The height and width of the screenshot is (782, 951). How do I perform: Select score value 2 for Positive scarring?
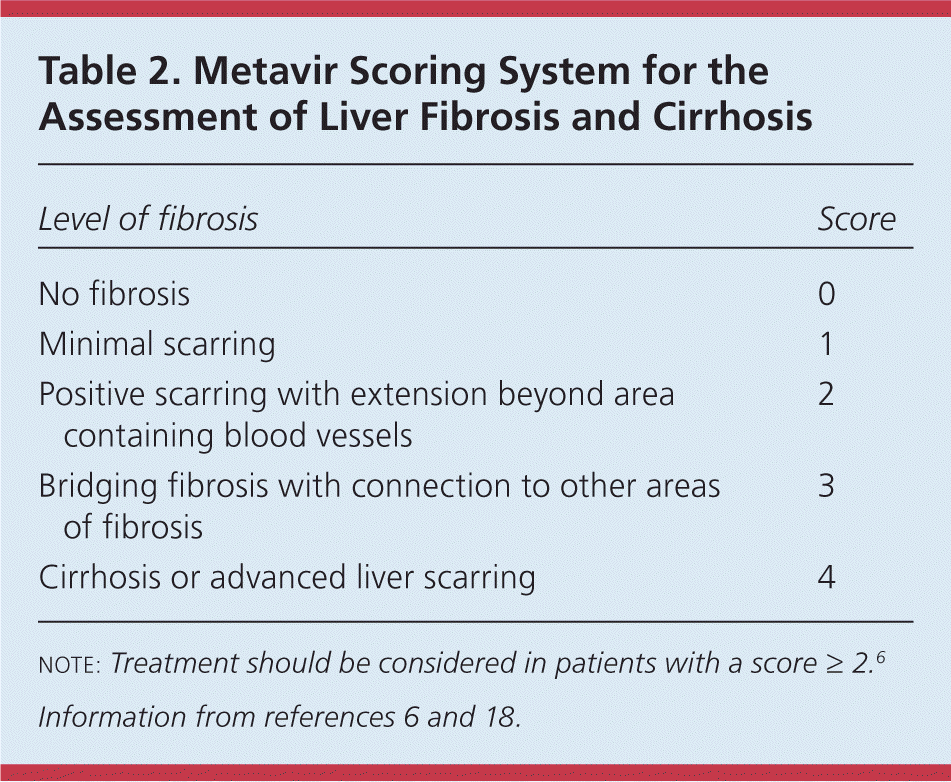click(x=825, y=394)
